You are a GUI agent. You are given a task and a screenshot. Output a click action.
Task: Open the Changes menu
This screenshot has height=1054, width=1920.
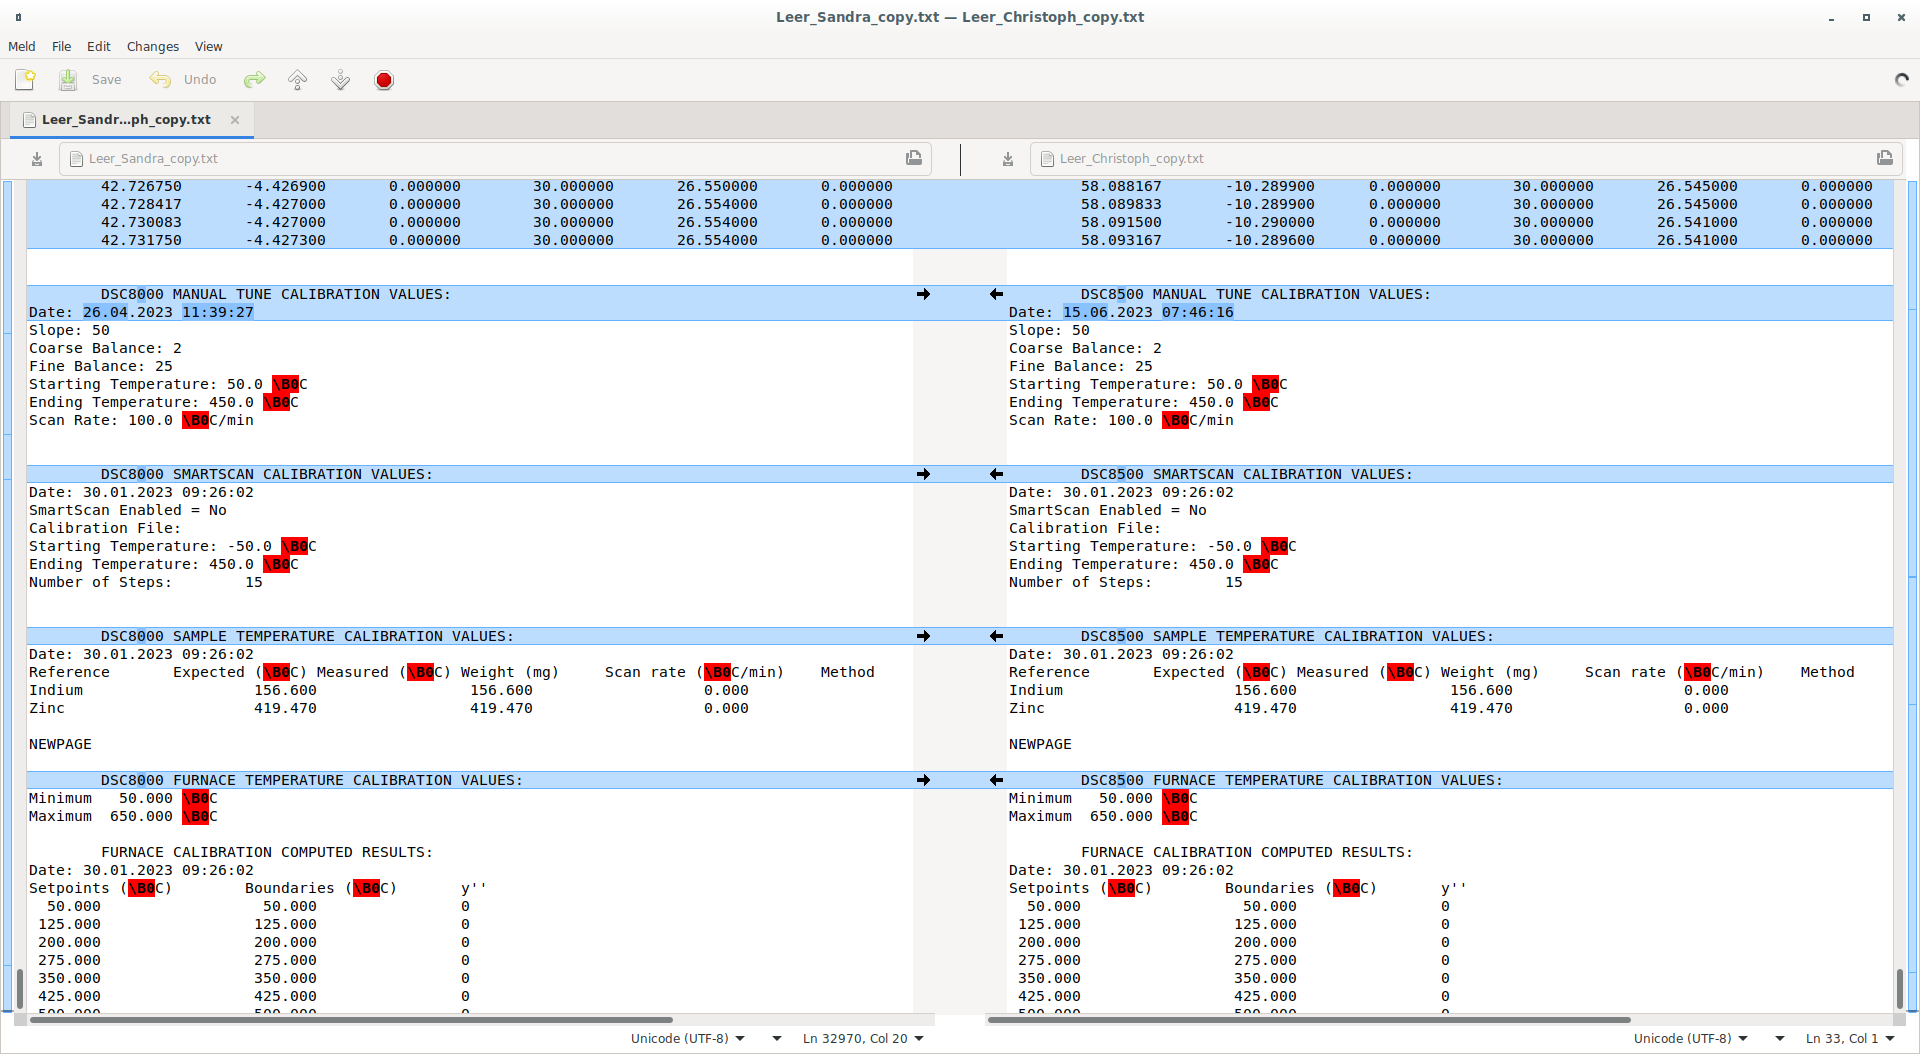pyautogui.click(x=152, y=47)
